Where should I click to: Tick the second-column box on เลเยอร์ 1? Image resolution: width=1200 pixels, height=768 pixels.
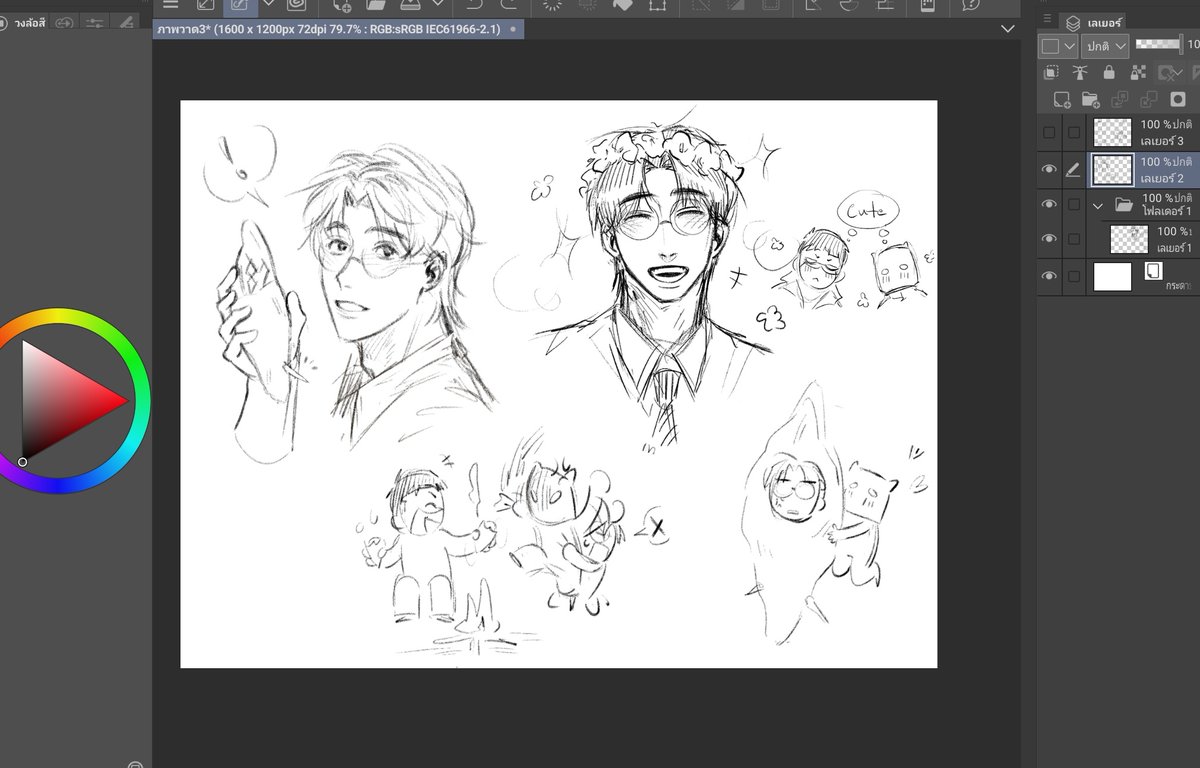pos(1073,239)
